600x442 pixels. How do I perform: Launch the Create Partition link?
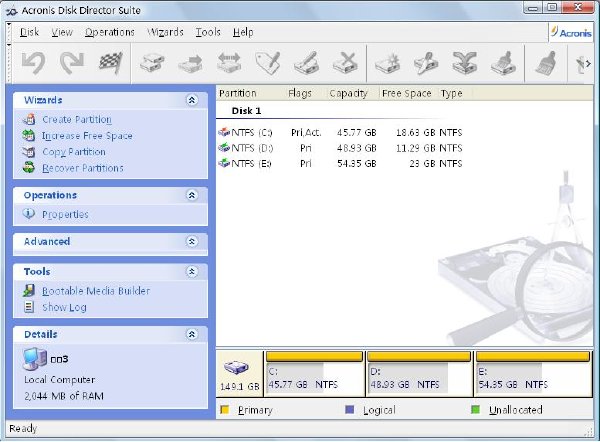[77, 119]
